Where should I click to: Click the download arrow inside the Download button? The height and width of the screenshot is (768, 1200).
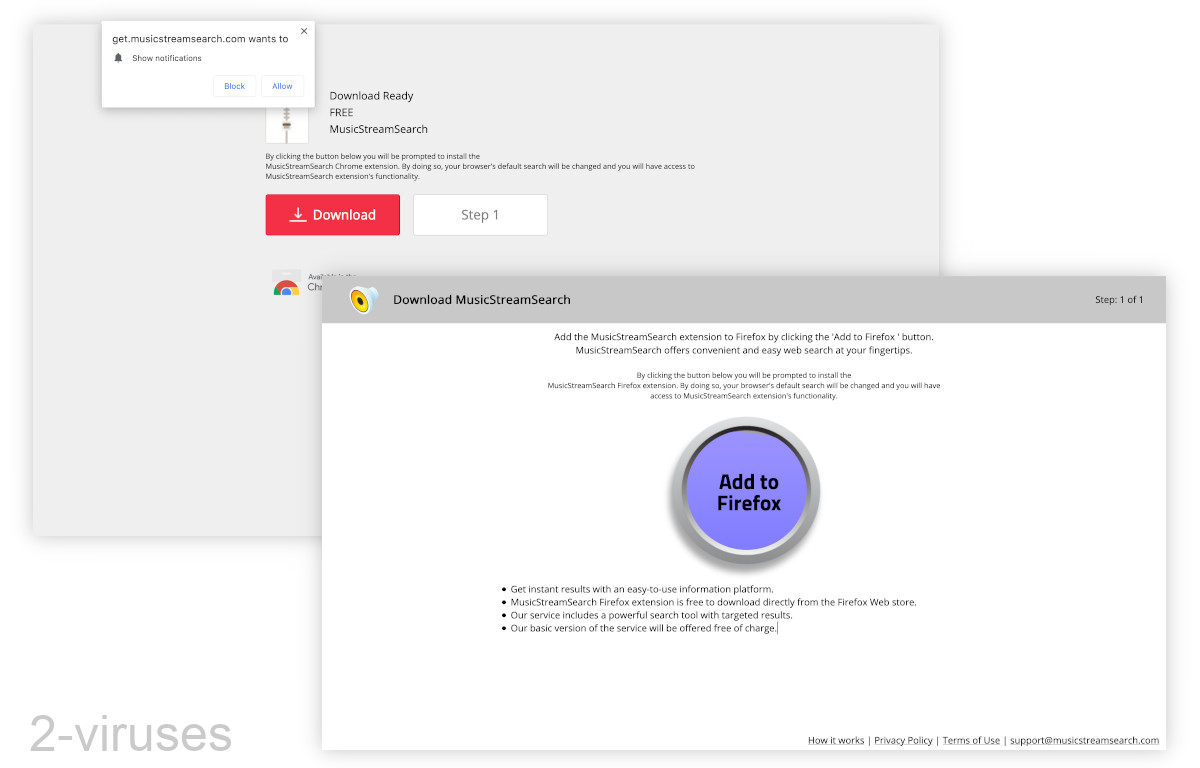pos(298,215)
